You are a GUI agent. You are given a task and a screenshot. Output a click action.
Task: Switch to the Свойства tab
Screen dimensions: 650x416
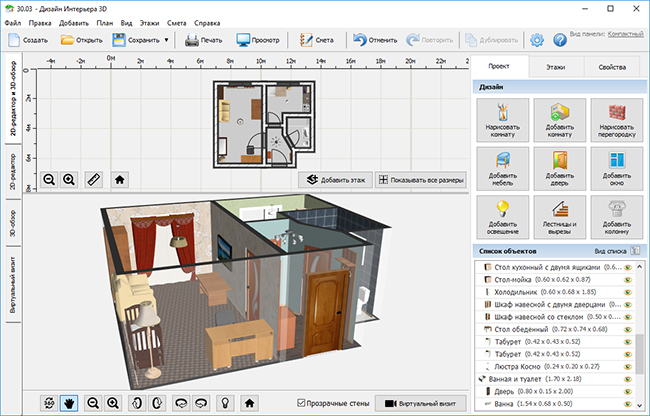612,66
